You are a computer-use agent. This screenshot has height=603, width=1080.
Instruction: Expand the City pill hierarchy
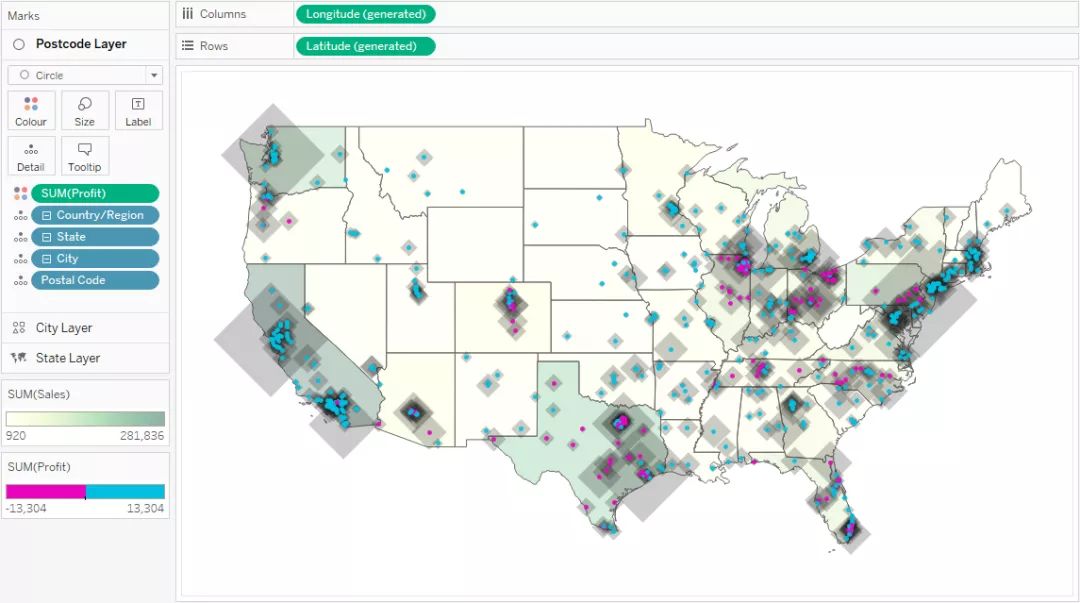pos(47,259)
